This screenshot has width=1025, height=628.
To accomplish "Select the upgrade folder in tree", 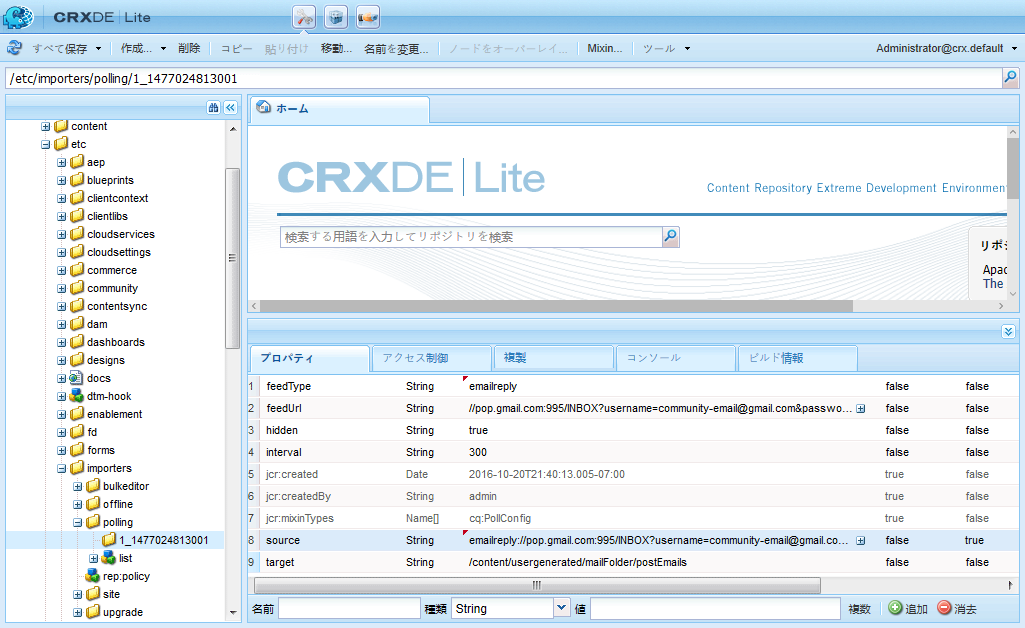I will [123, 612].
